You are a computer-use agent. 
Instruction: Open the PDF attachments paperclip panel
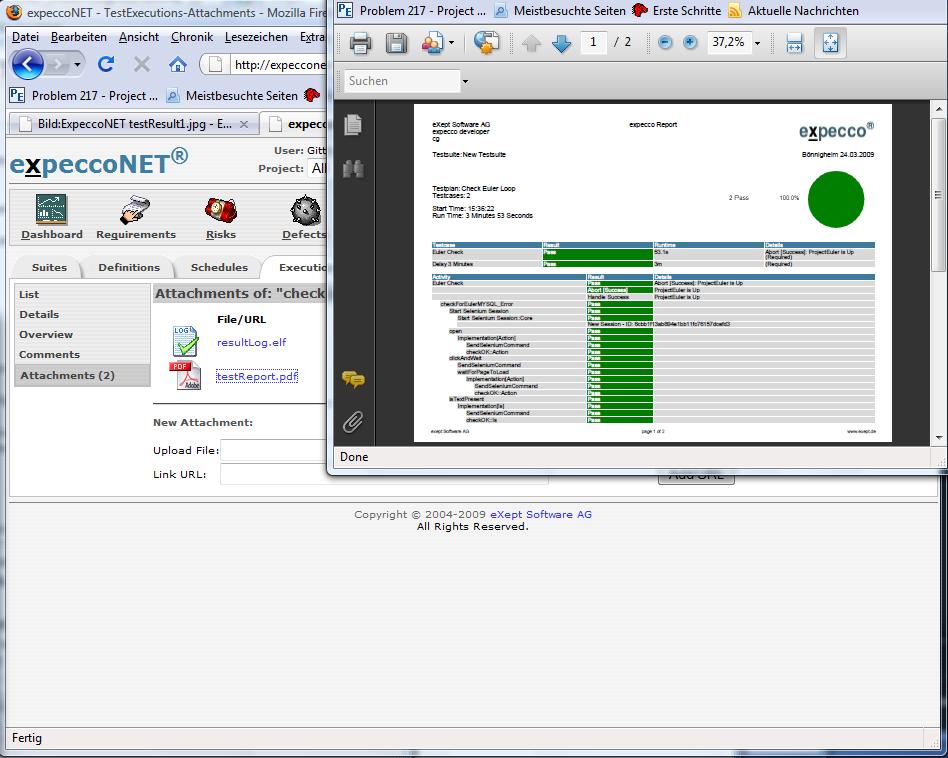tap(352, 422)
